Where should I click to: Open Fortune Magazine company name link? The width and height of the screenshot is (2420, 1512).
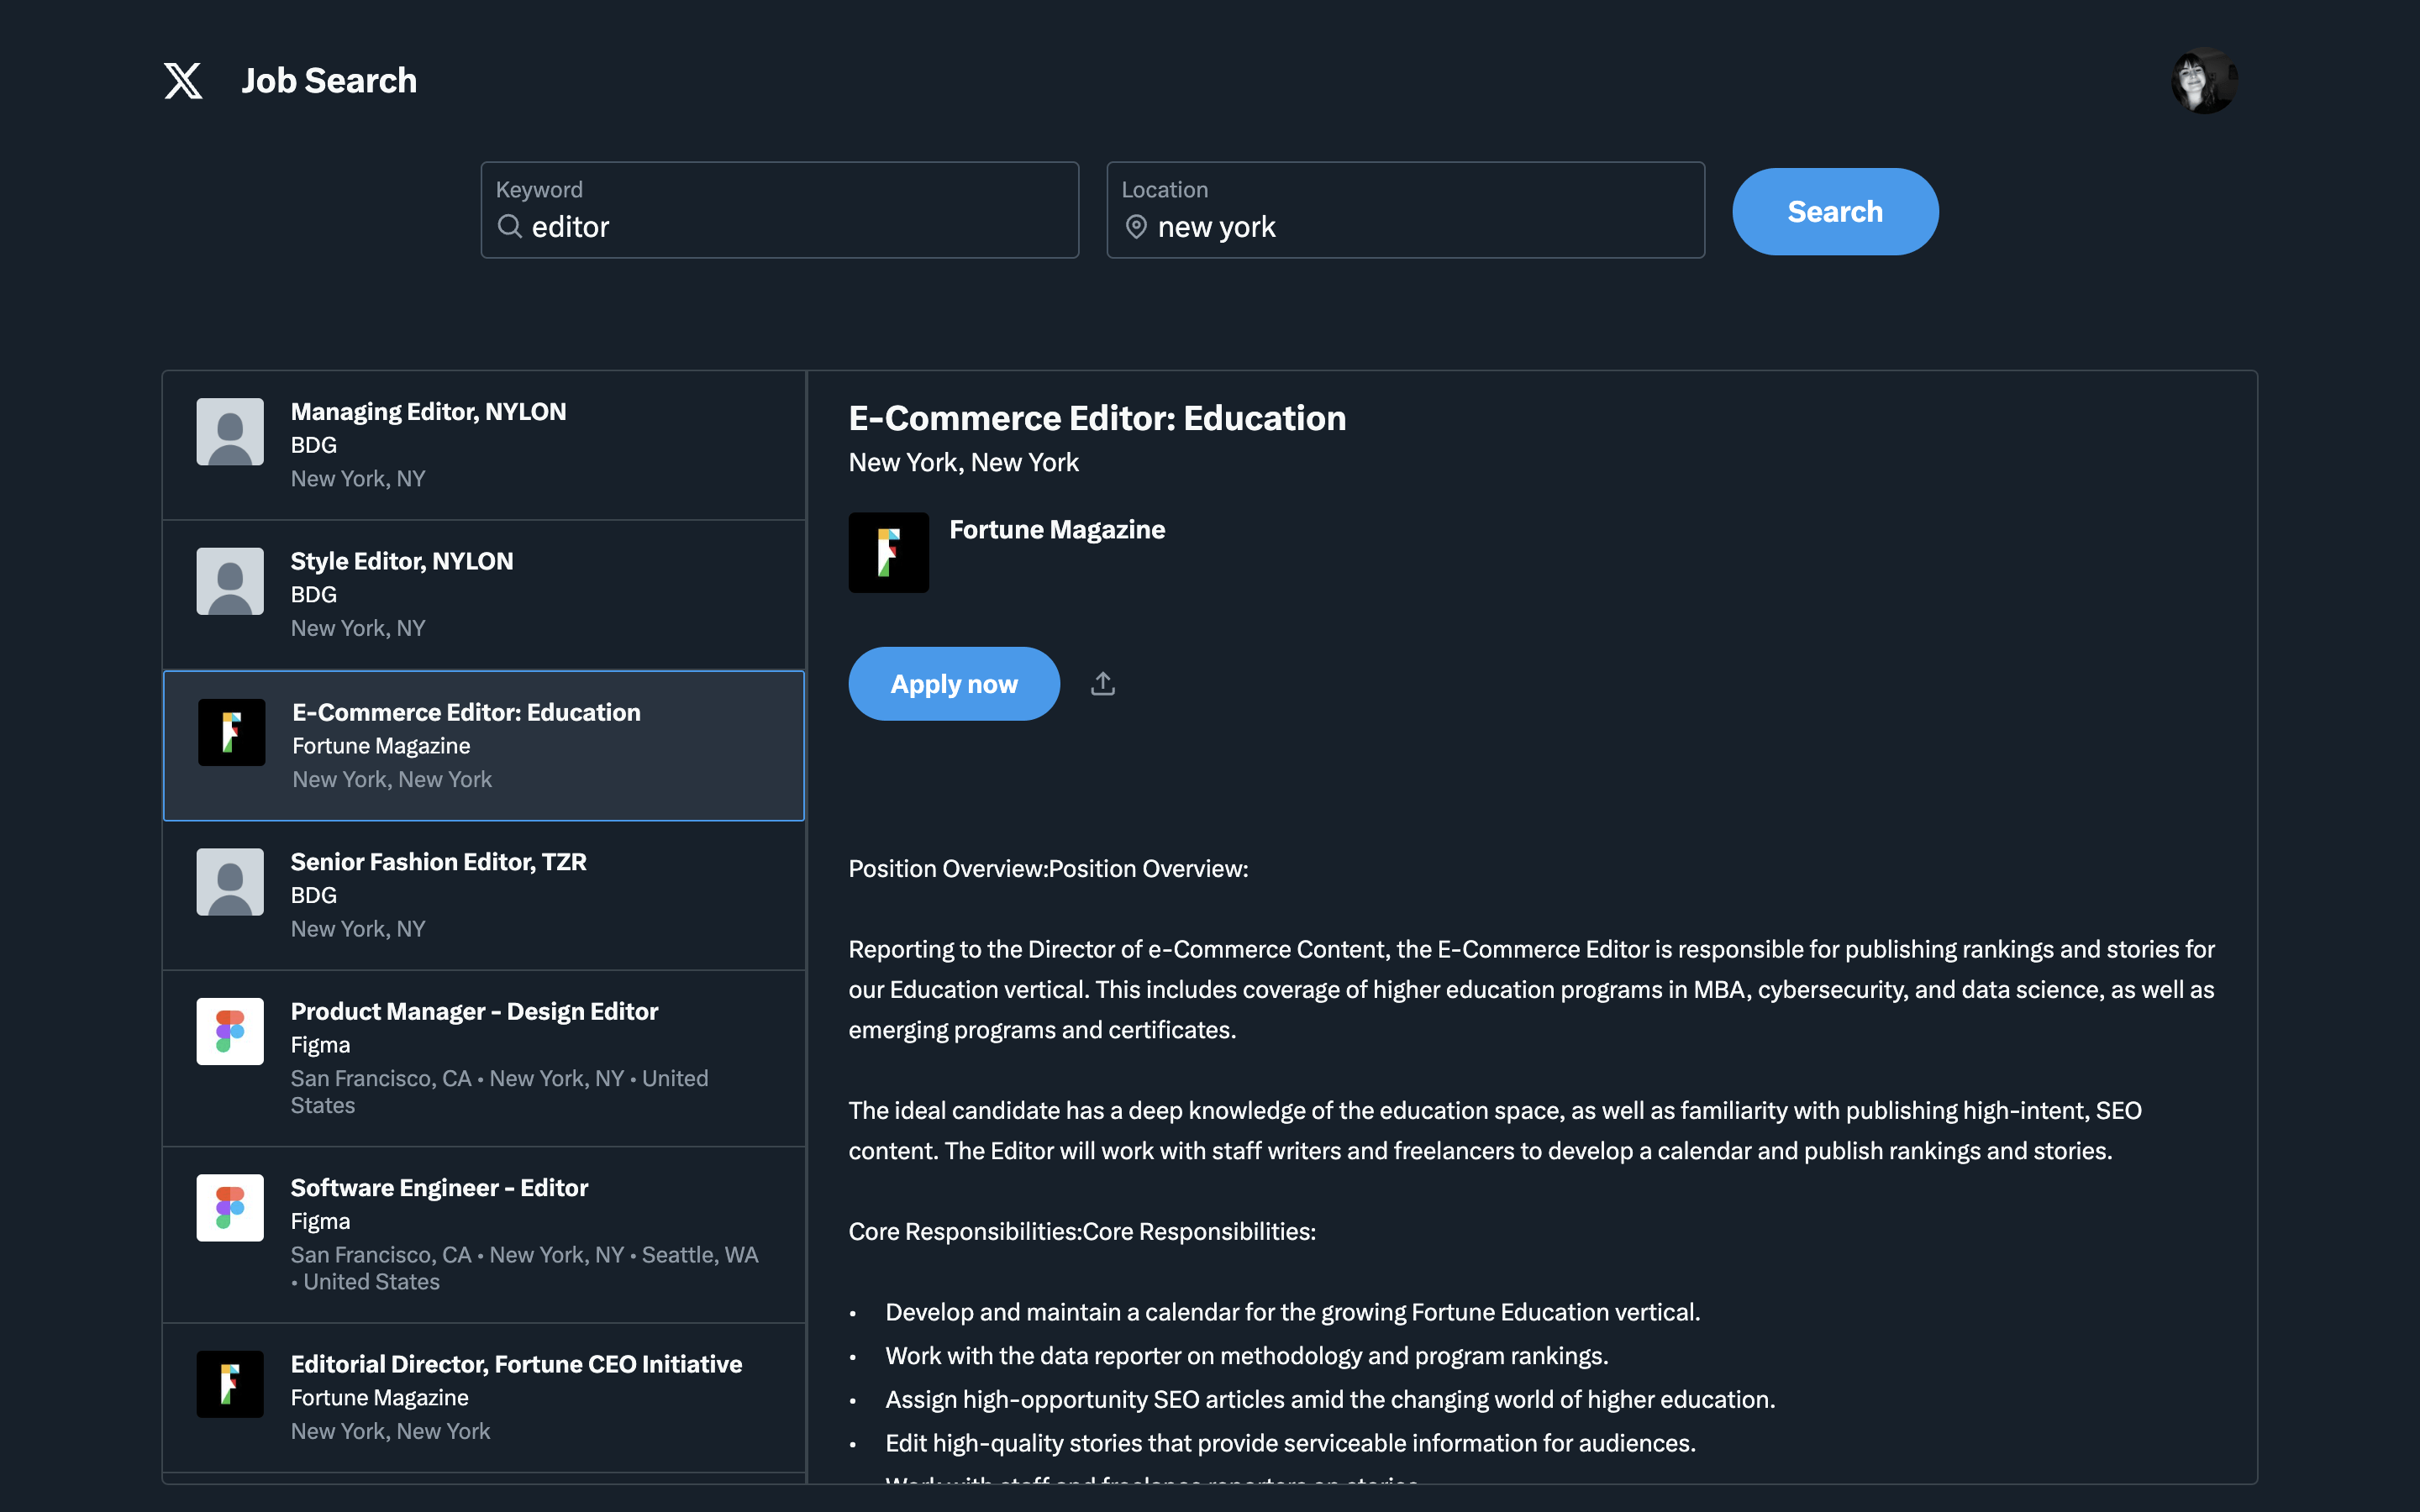click(x=1057, y=530)
